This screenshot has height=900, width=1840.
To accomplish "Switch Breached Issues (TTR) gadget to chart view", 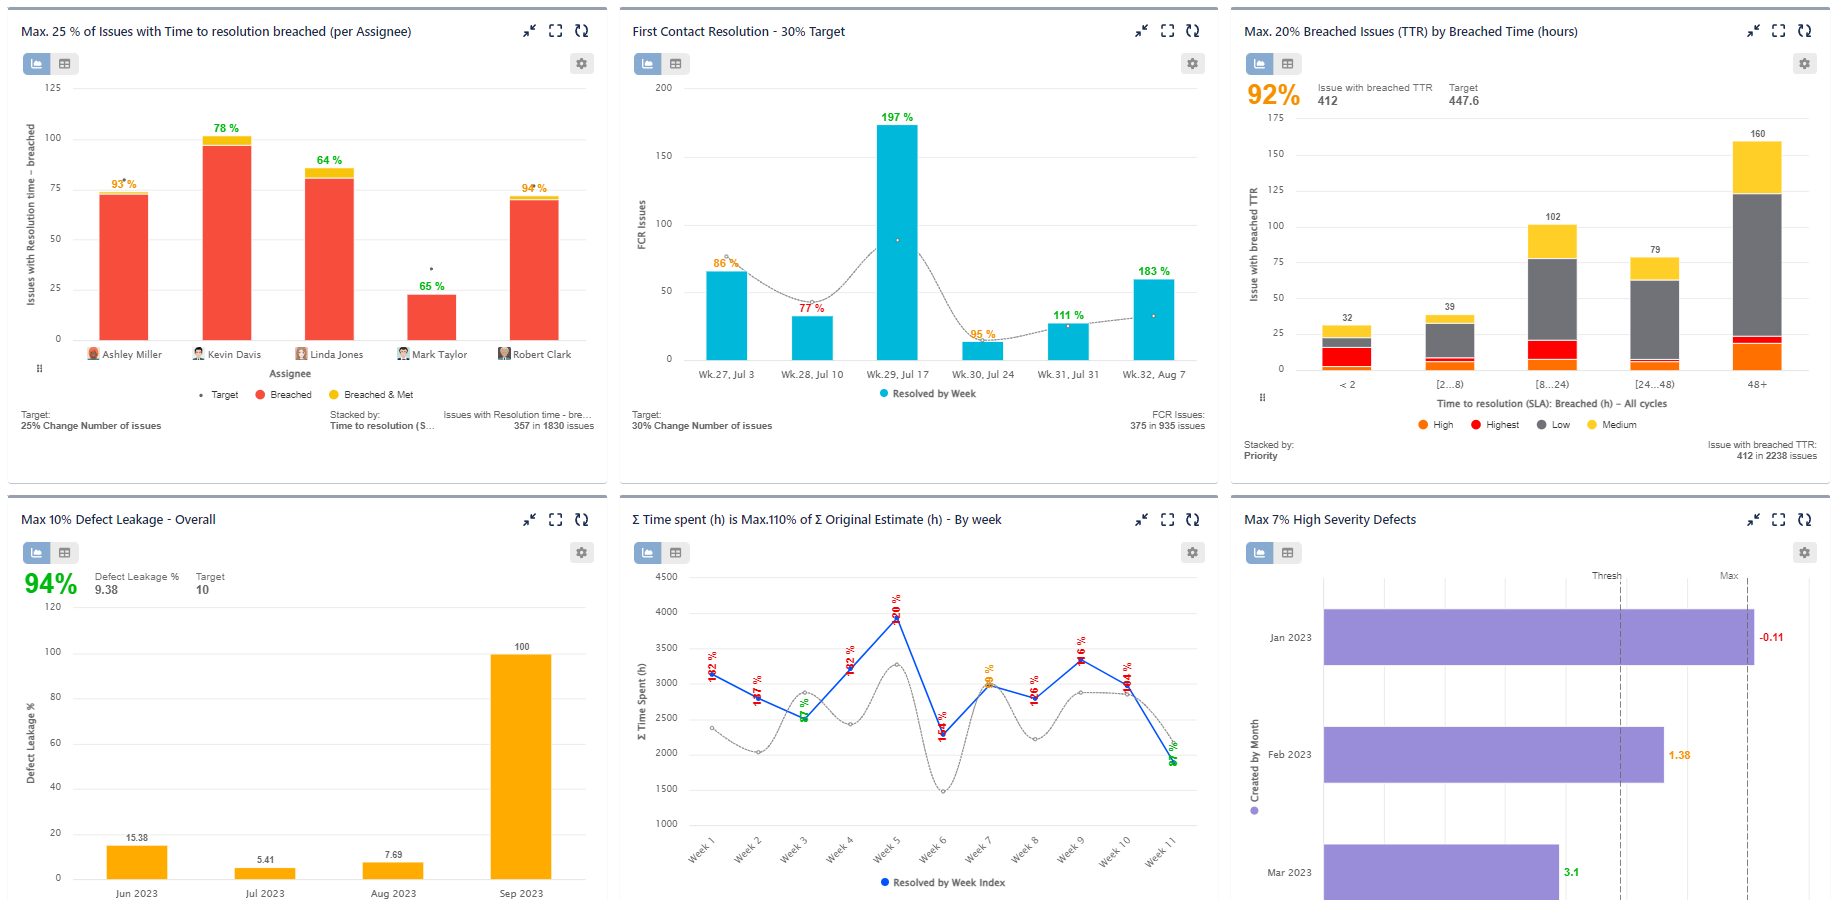I will pyautogui.click(x=1260, y=64).
